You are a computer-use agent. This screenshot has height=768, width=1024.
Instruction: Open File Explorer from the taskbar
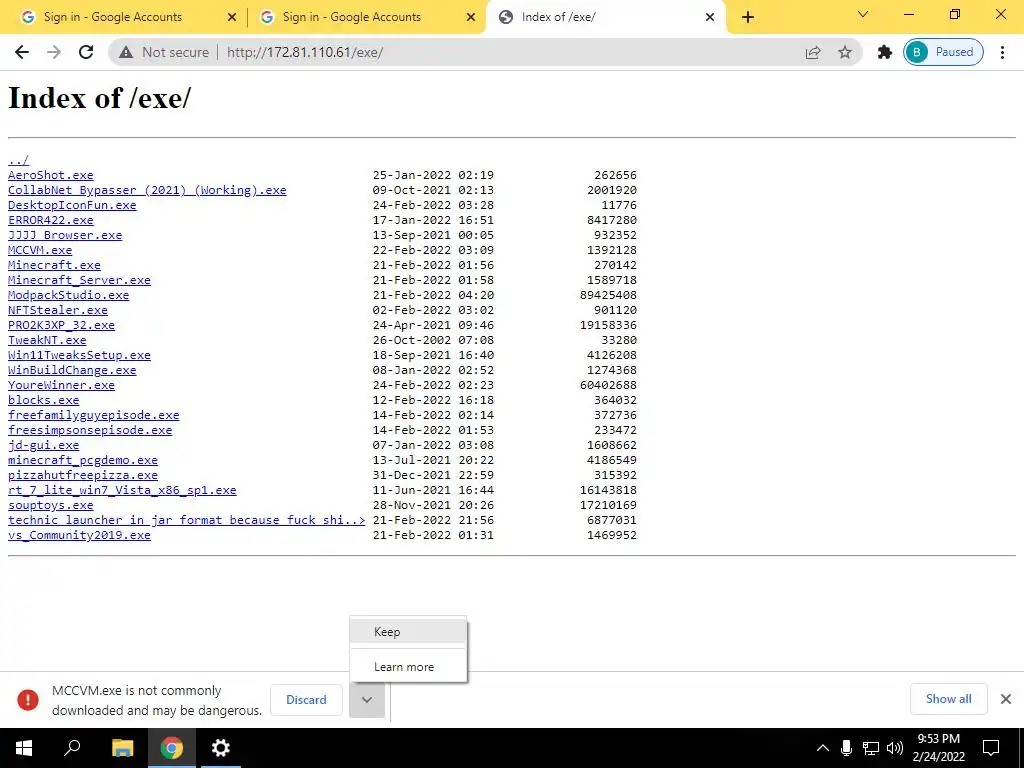tap(122, 748)
